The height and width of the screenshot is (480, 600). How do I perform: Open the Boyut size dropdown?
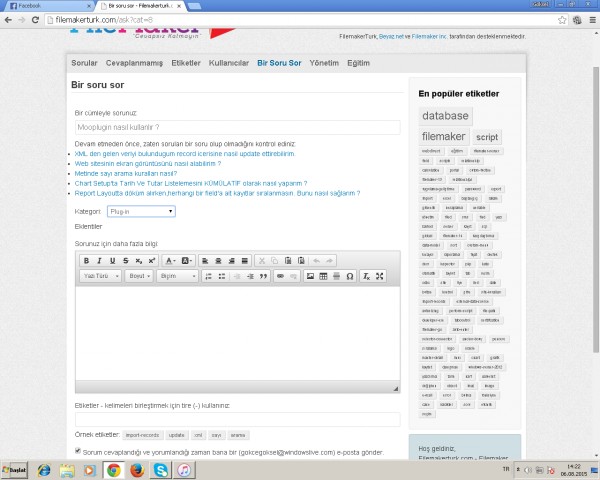(x=139, y=276)
